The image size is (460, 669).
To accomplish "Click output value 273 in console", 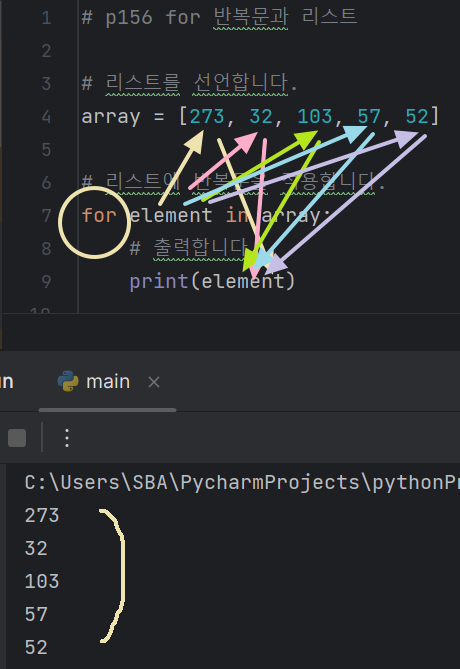I will click(x=42, y=515).
